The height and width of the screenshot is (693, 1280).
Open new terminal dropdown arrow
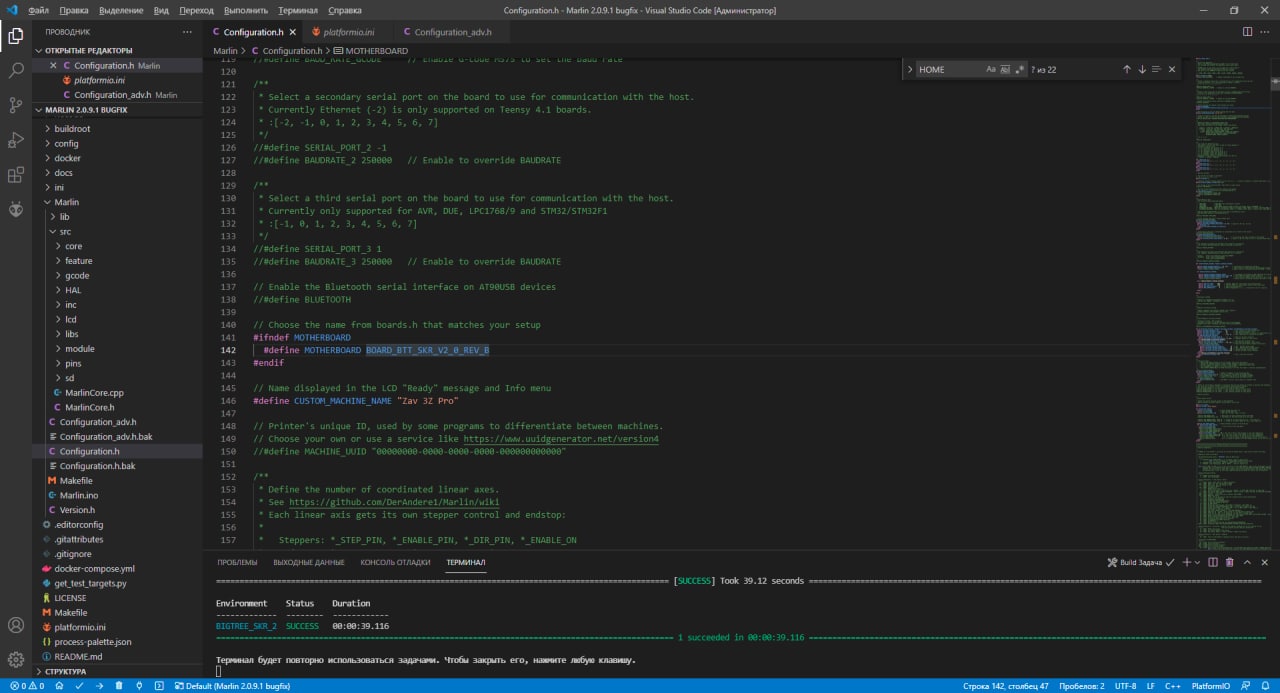[x=1197, y=562]
